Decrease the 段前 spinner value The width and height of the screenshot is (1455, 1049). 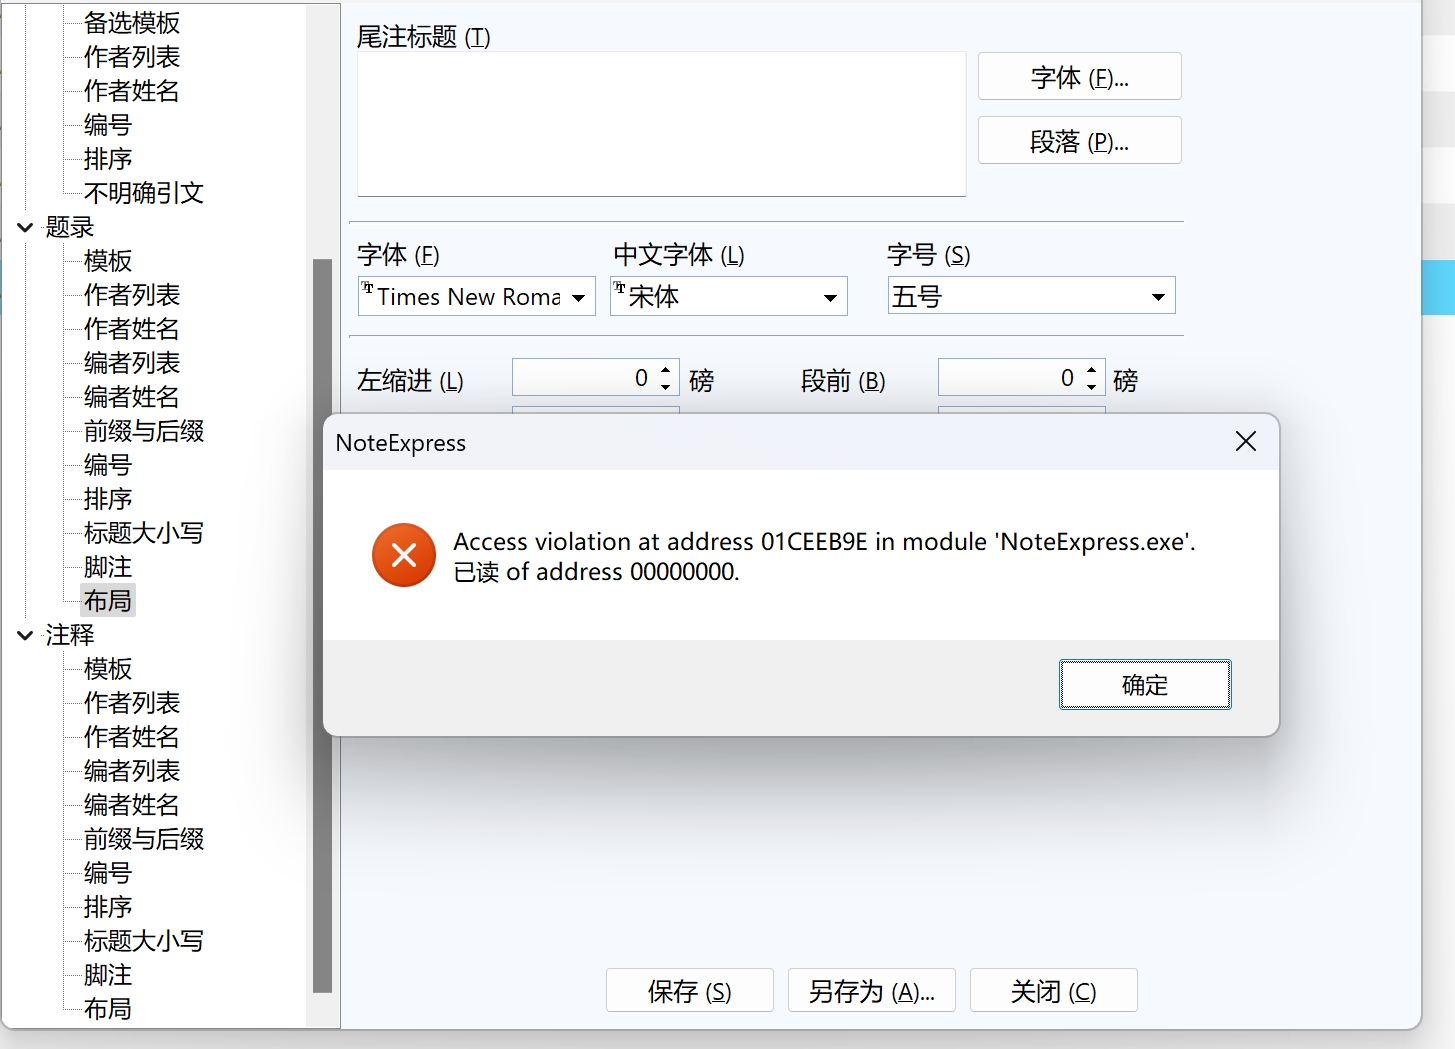pyautogui.click(x=1092, y=386)
